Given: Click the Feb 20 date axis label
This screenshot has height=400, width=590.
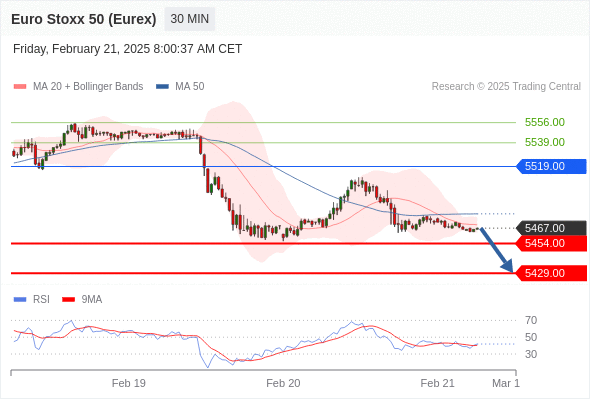Looking at the screenshot, I should 283,383.
